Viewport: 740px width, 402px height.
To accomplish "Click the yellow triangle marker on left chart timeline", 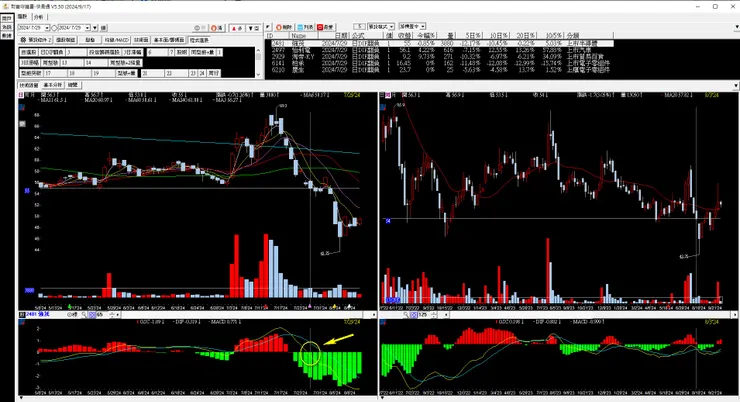I will tap(334, 306).
